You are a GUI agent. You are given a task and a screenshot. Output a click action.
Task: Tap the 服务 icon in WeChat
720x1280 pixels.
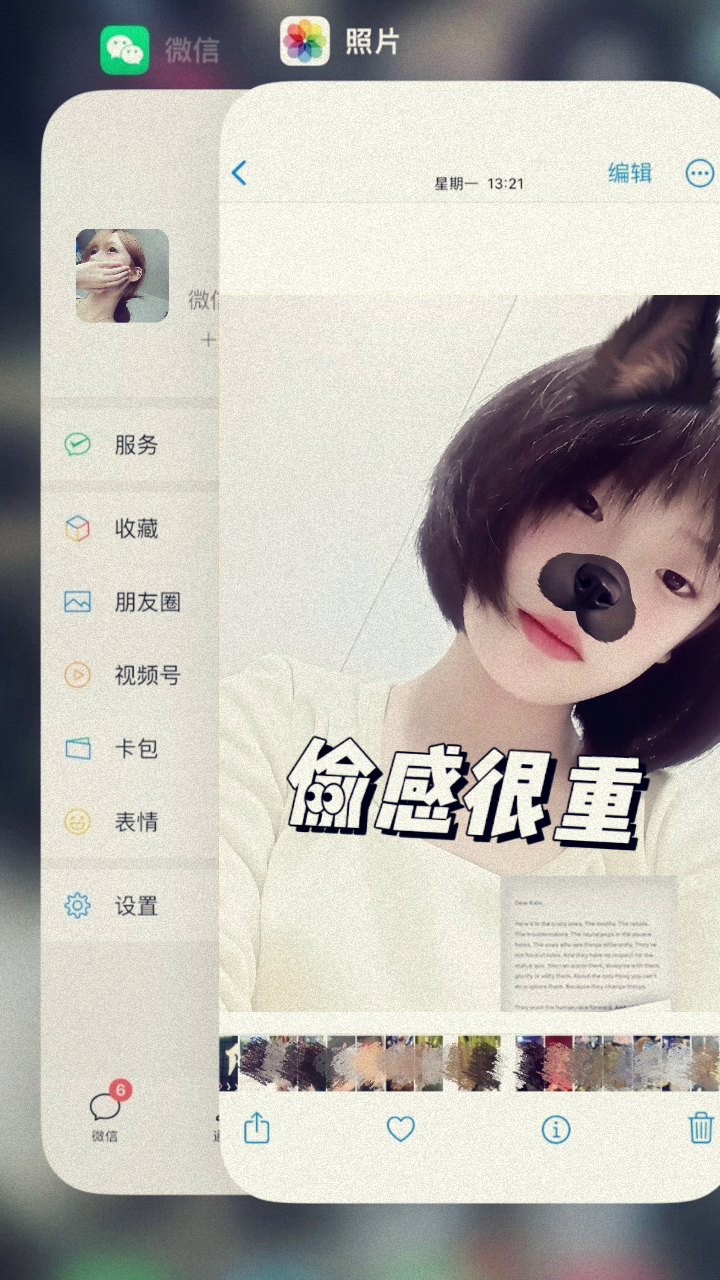(x=77, y=445)
